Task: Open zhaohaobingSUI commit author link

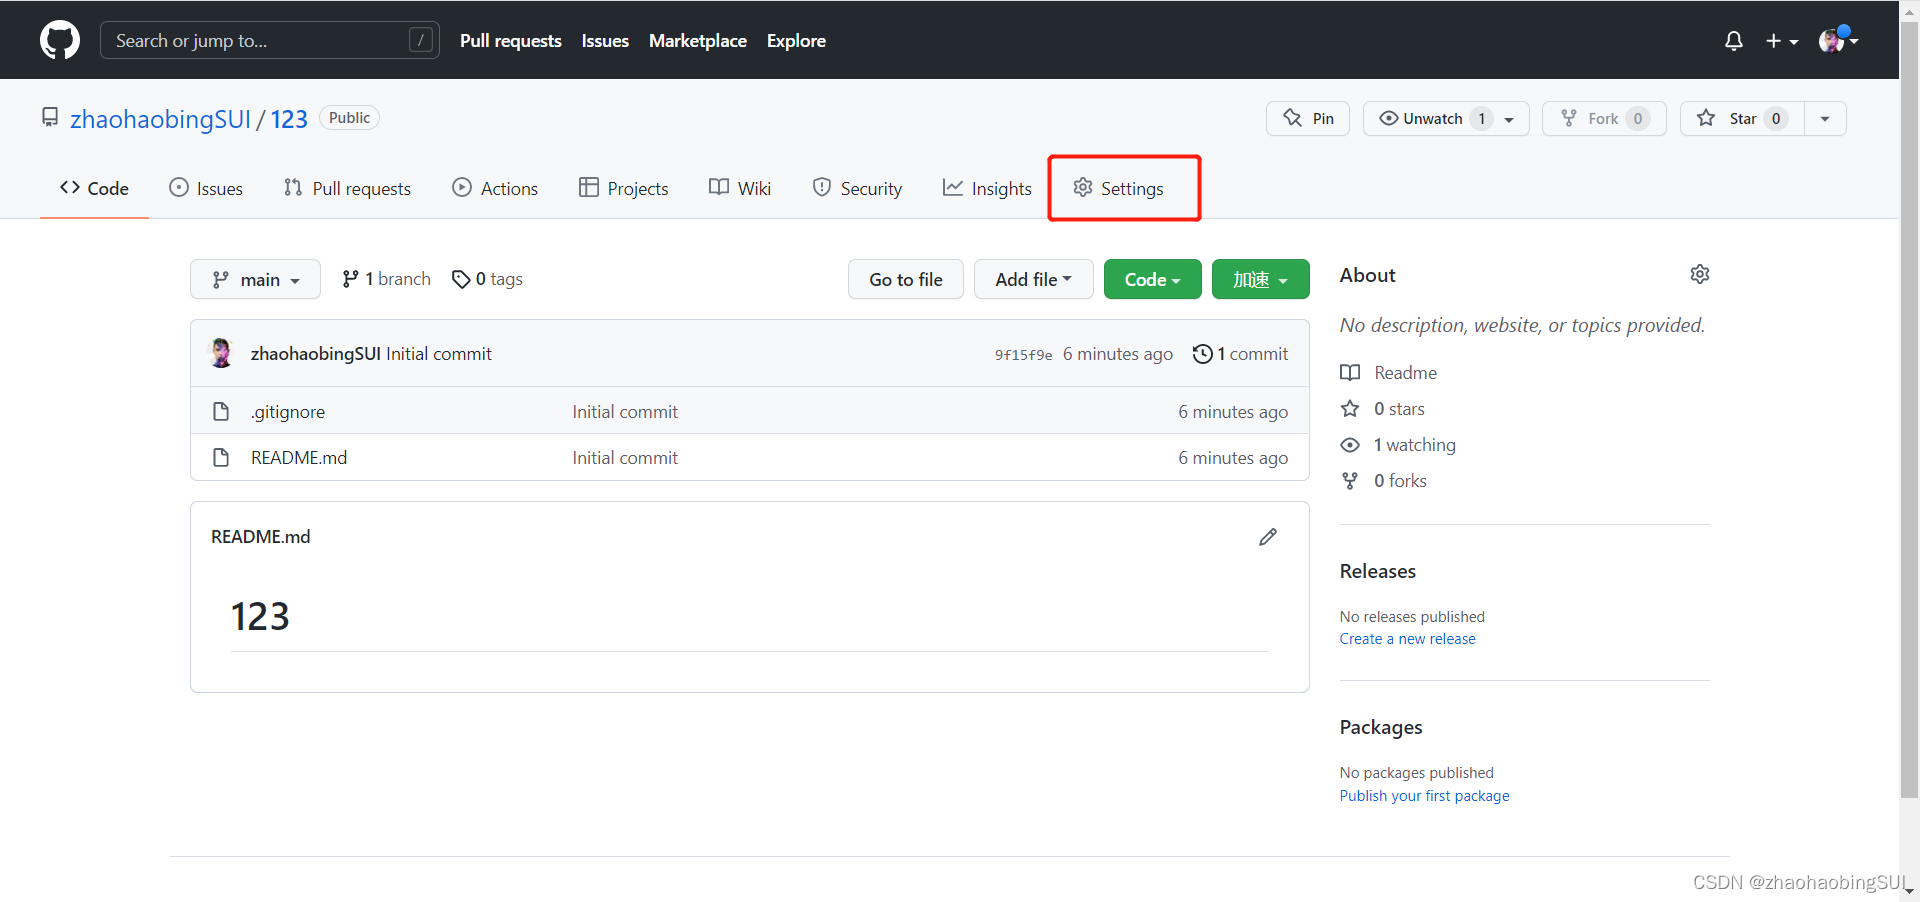Action: pyautogui.click(x=316, y=354)
